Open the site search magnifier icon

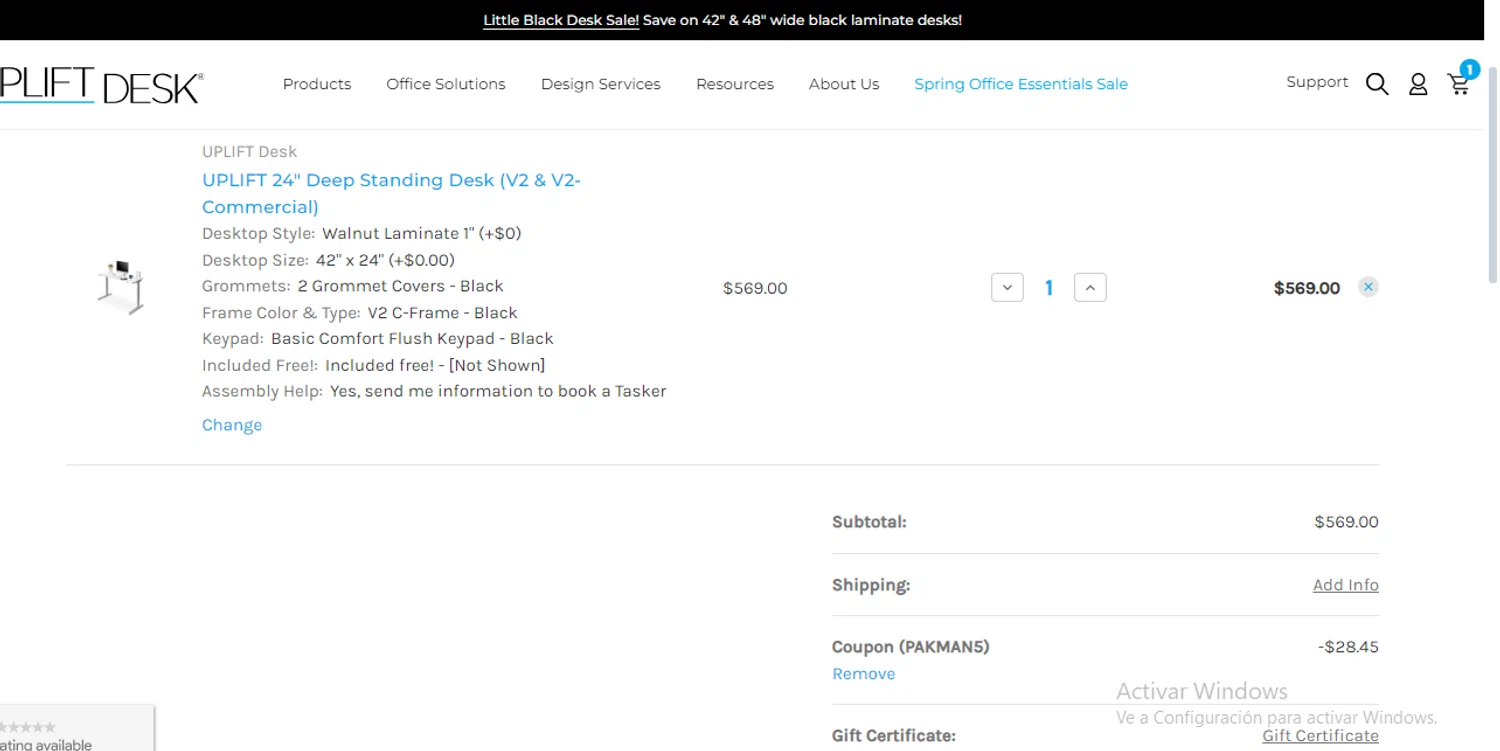coord(1377,84)
